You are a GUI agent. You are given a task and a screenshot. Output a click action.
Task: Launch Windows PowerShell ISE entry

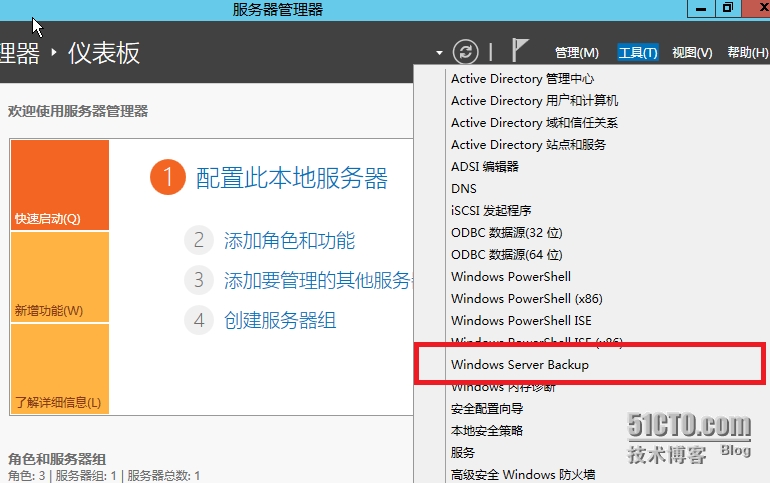(521, 321)
